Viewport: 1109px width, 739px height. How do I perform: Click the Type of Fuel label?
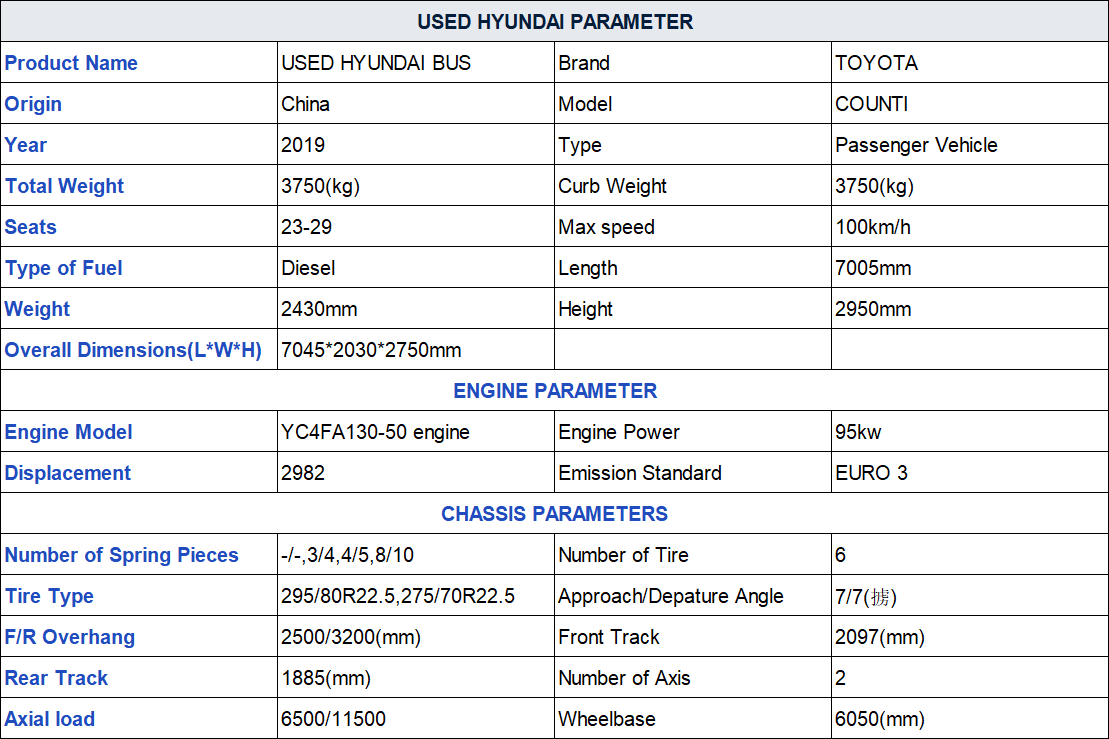64,268
